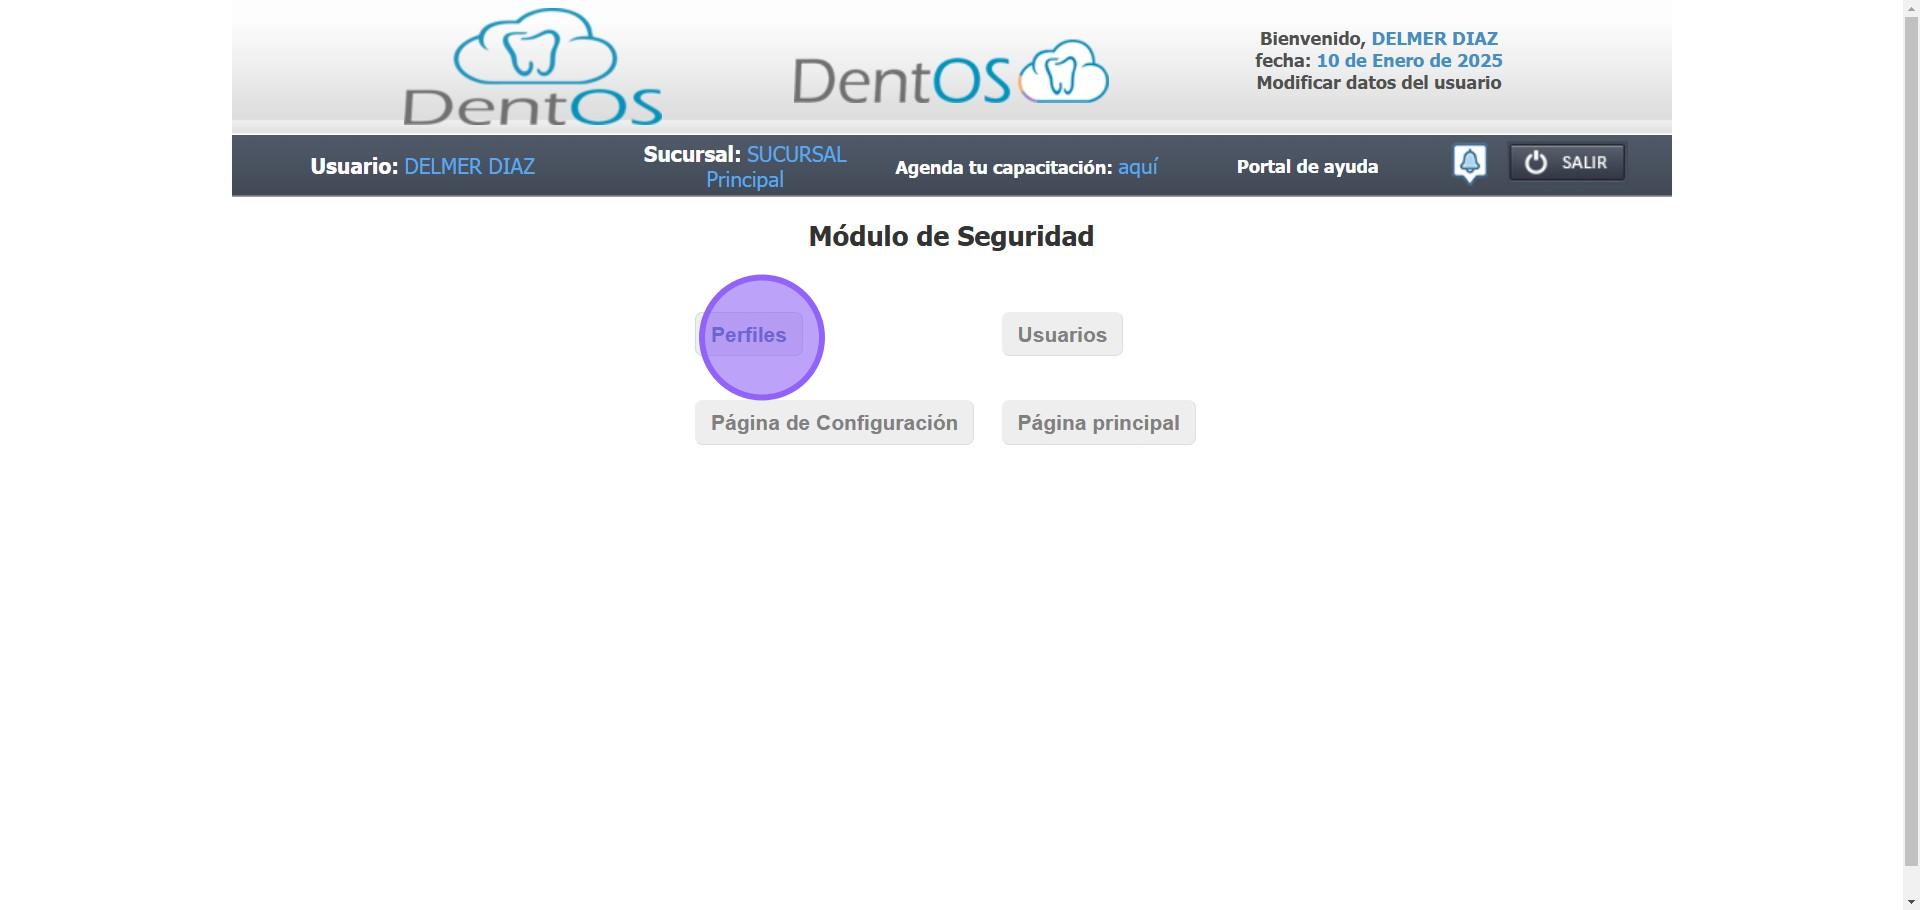
Task: Click the 'Sucursal:' label
Action: [x=692, y=155]
